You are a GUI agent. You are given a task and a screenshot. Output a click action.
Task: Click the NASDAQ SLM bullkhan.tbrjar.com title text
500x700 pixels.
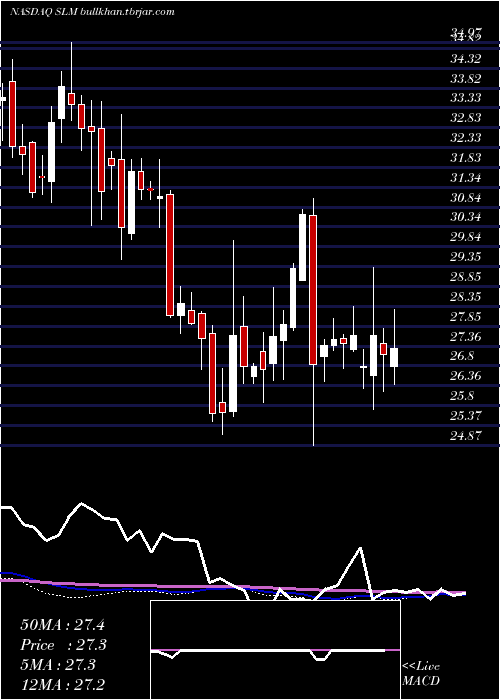point(92,12)
